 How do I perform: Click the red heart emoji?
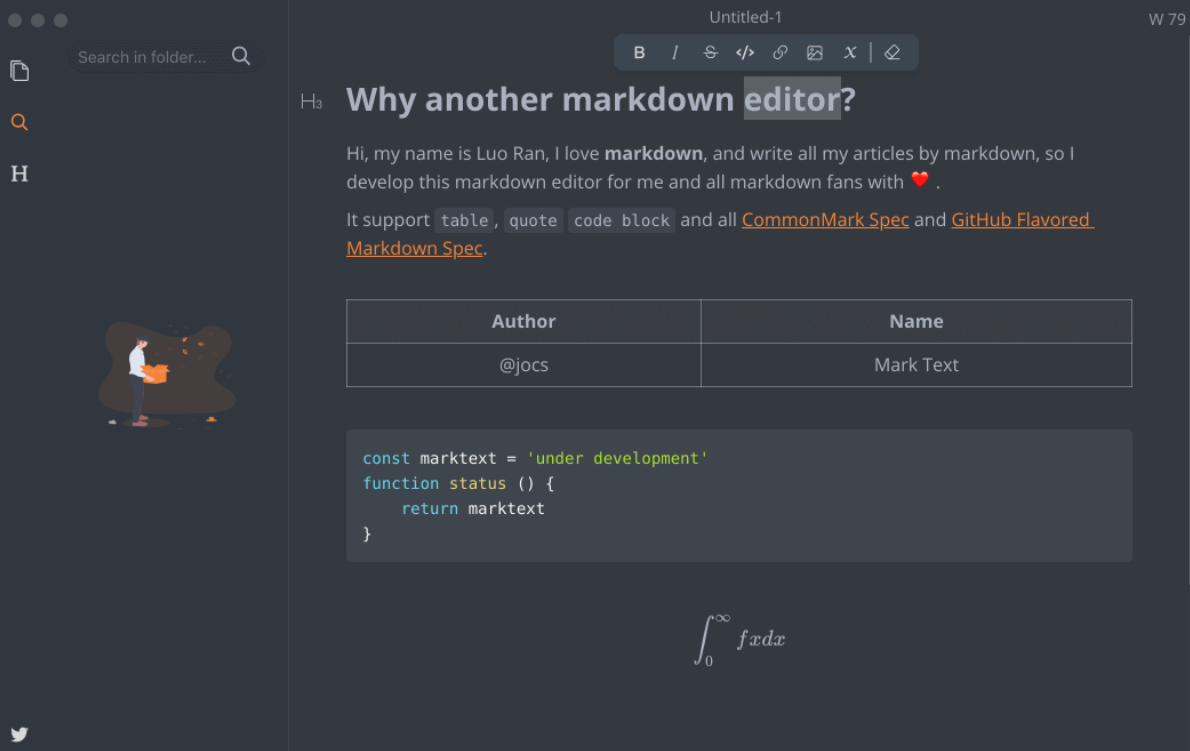click(x=920, y=180)
